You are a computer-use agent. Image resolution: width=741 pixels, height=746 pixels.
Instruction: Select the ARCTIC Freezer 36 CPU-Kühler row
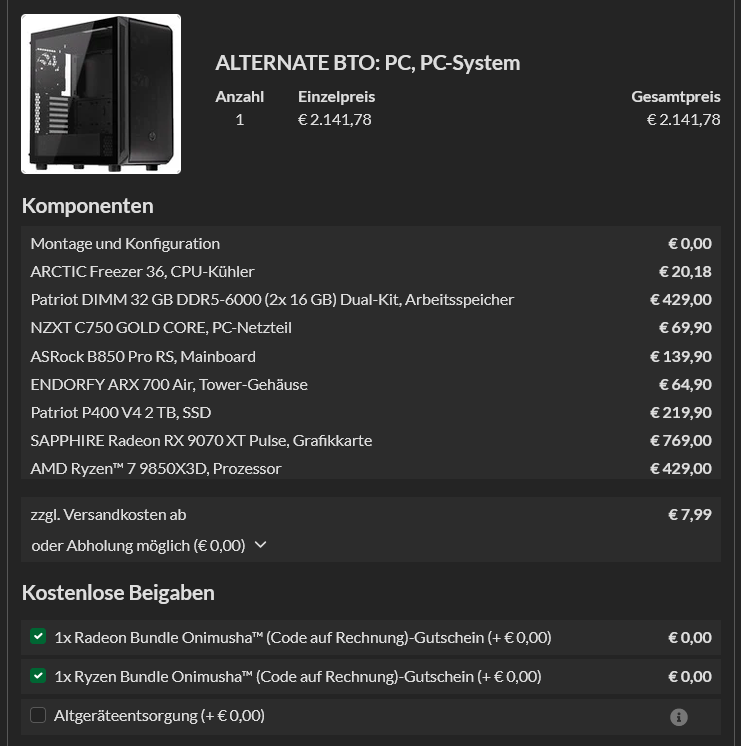coord(371,271)
